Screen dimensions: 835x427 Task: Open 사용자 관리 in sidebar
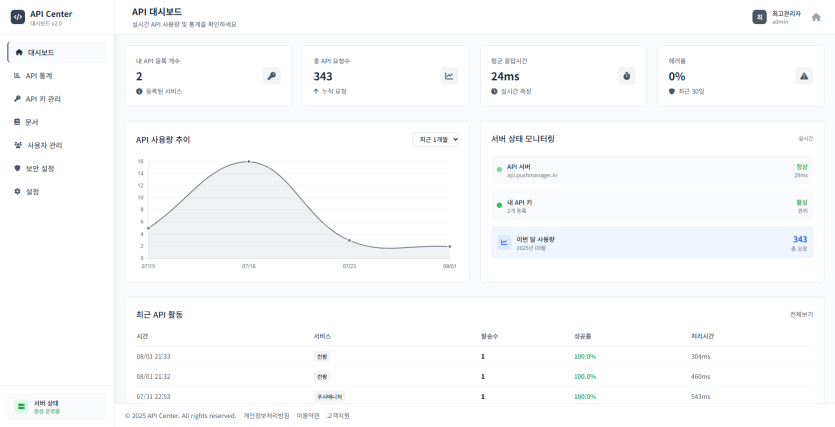click(44, 145)
